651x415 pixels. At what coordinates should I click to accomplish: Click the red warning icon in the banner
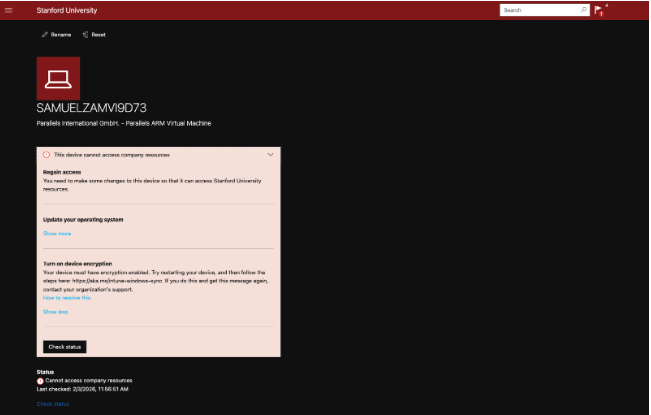46,155
